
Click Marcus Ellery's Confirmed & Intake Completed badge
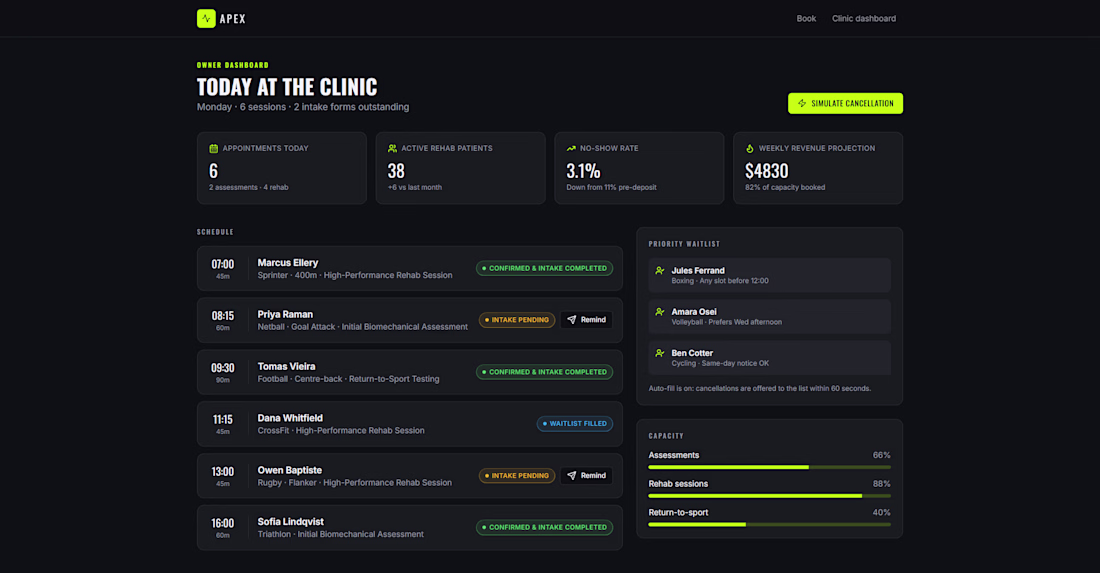[544, 269]
